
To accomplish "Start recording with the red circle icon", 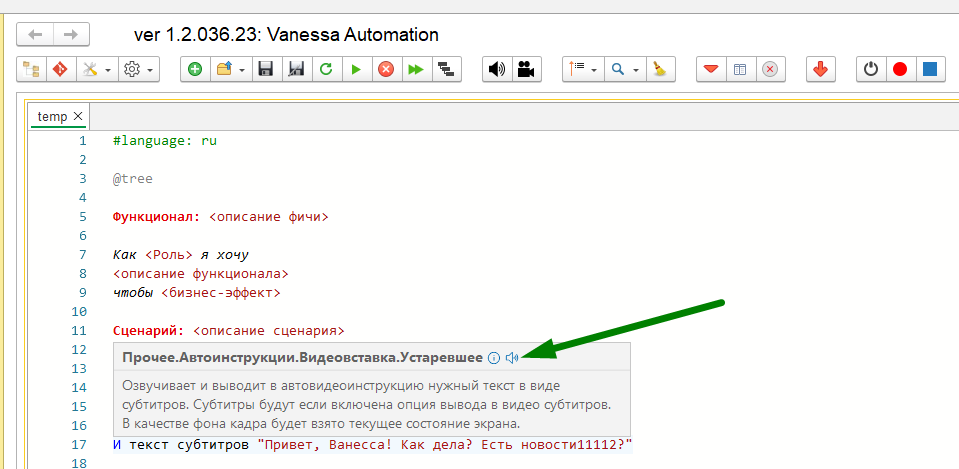I will click(900, 69).
